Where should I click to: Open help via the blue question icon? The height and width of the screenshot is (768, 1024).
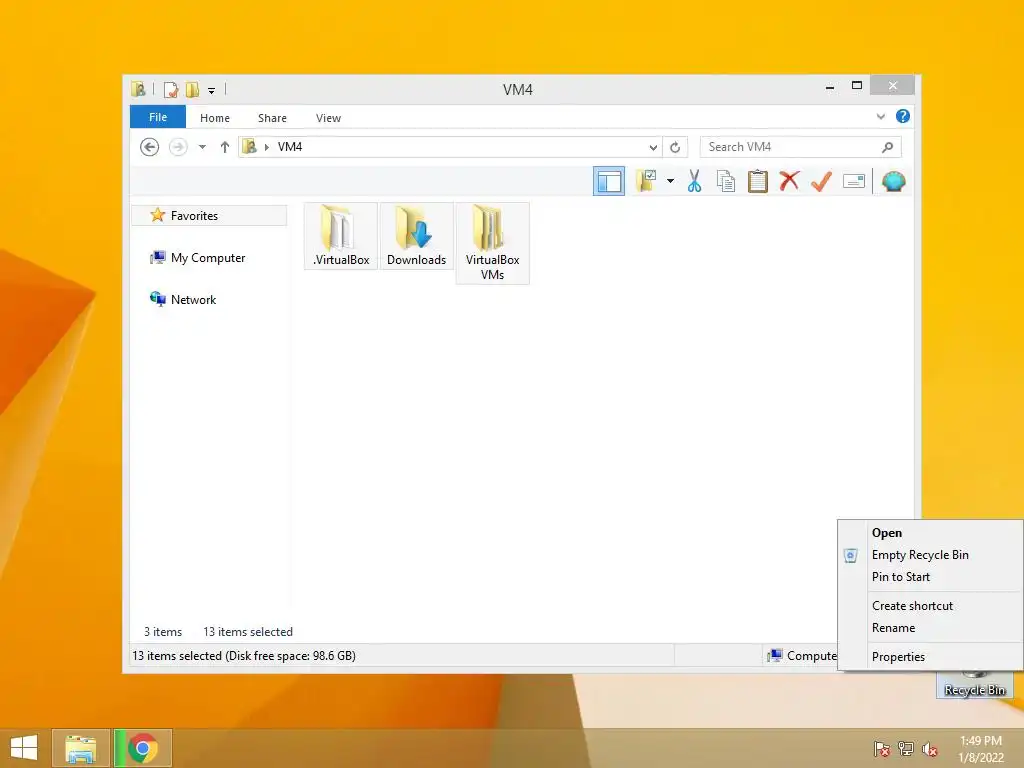(903, 116)
